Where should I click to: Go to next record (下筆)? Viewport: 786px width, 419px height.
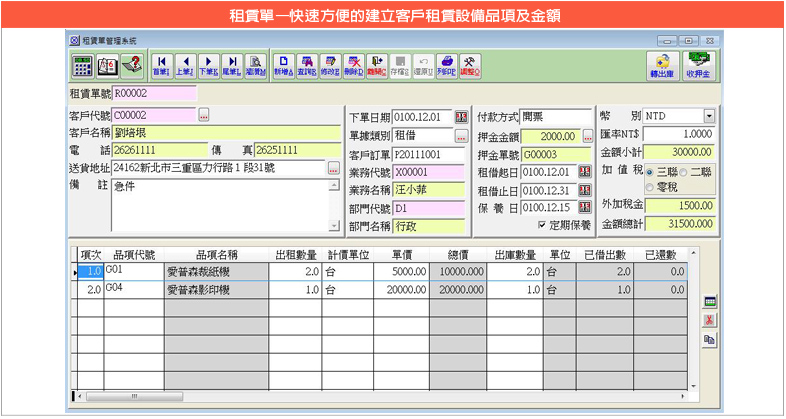click(209, 66)
